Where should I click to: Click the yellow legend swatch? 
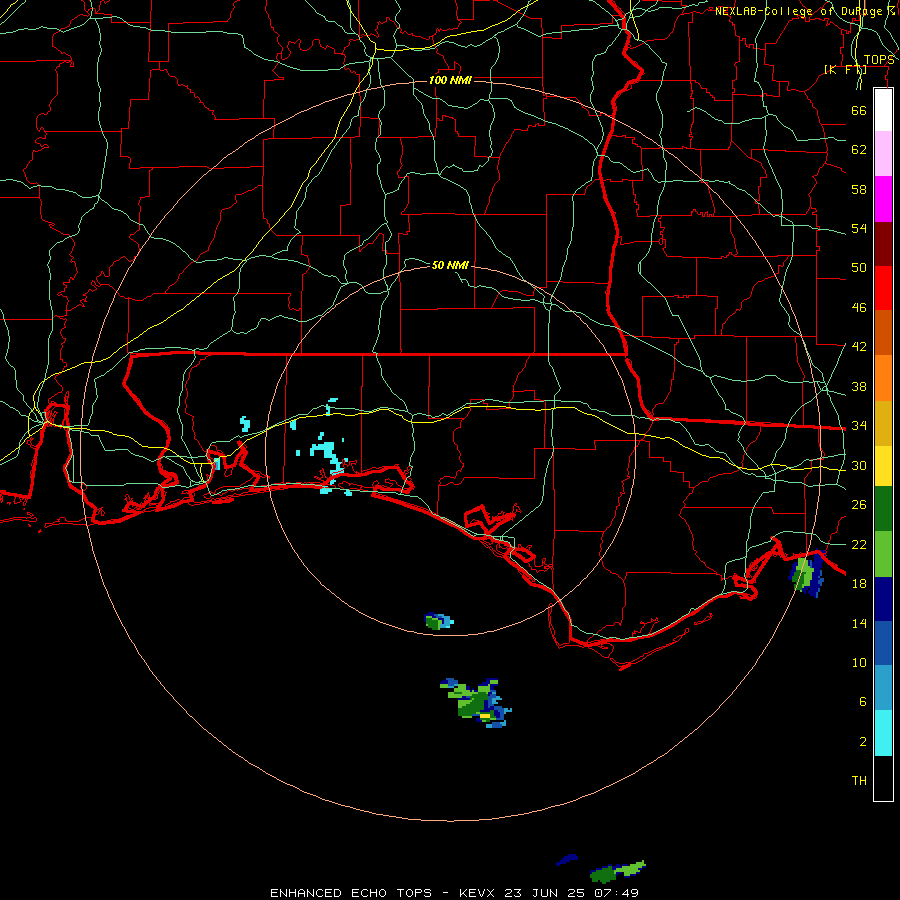883,466
